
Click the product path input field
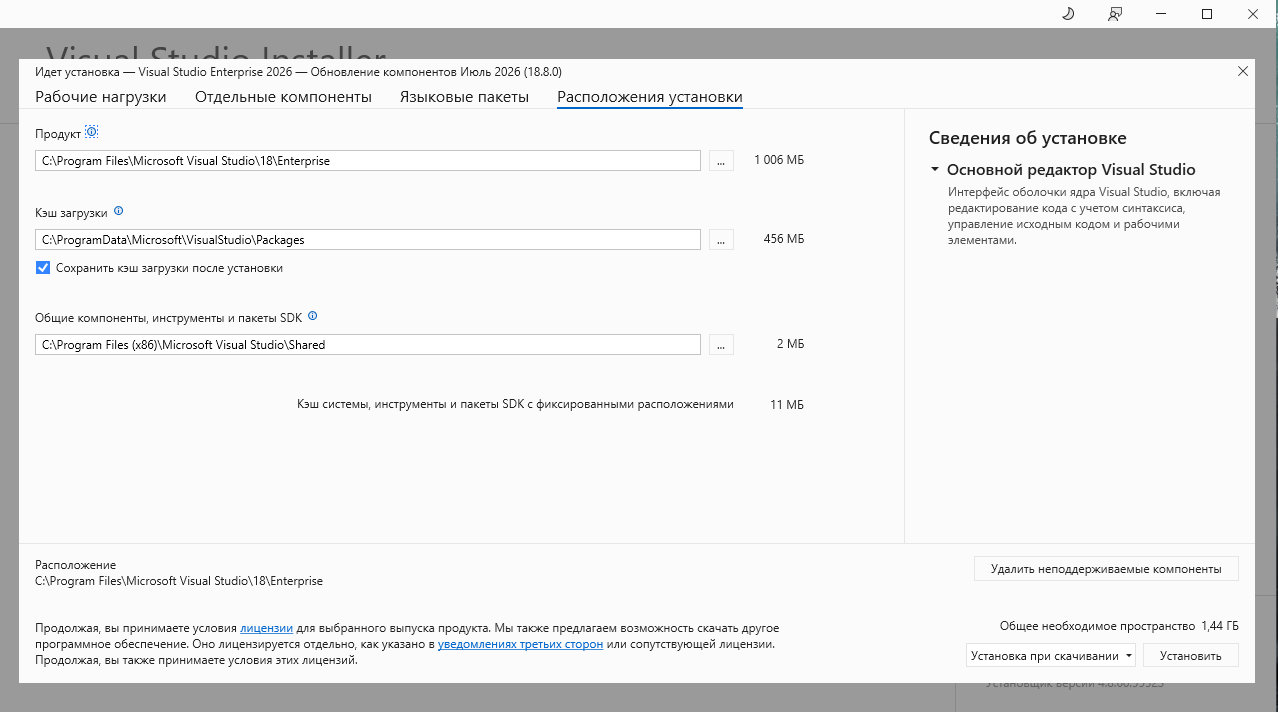point(368,160)
